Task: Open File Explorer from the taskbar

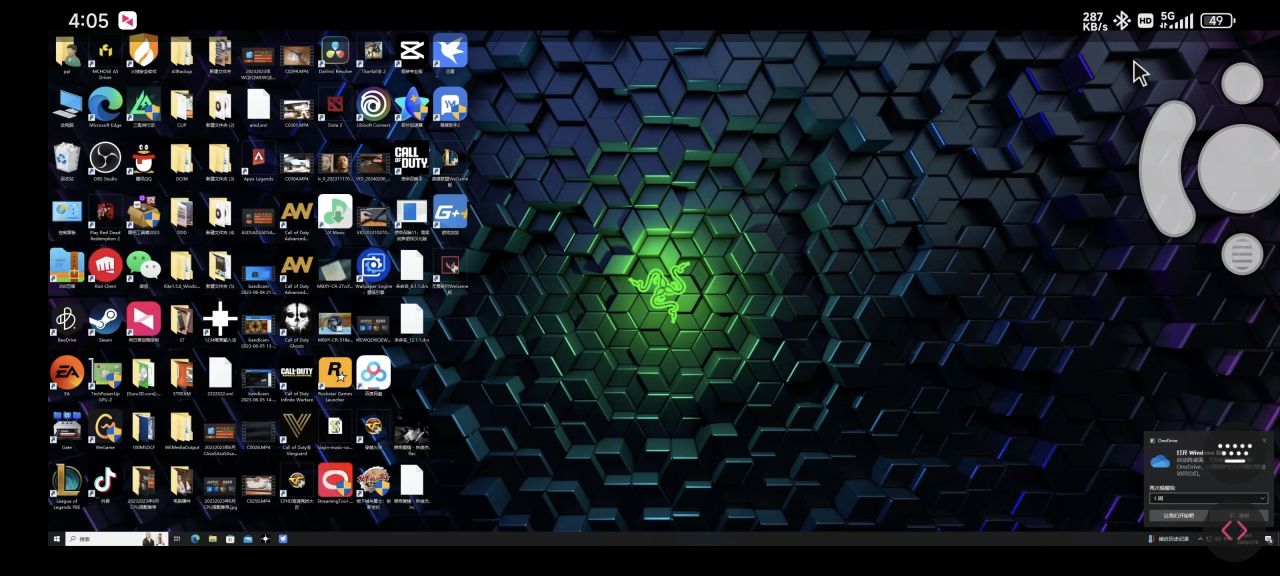Action: point(213,538)
